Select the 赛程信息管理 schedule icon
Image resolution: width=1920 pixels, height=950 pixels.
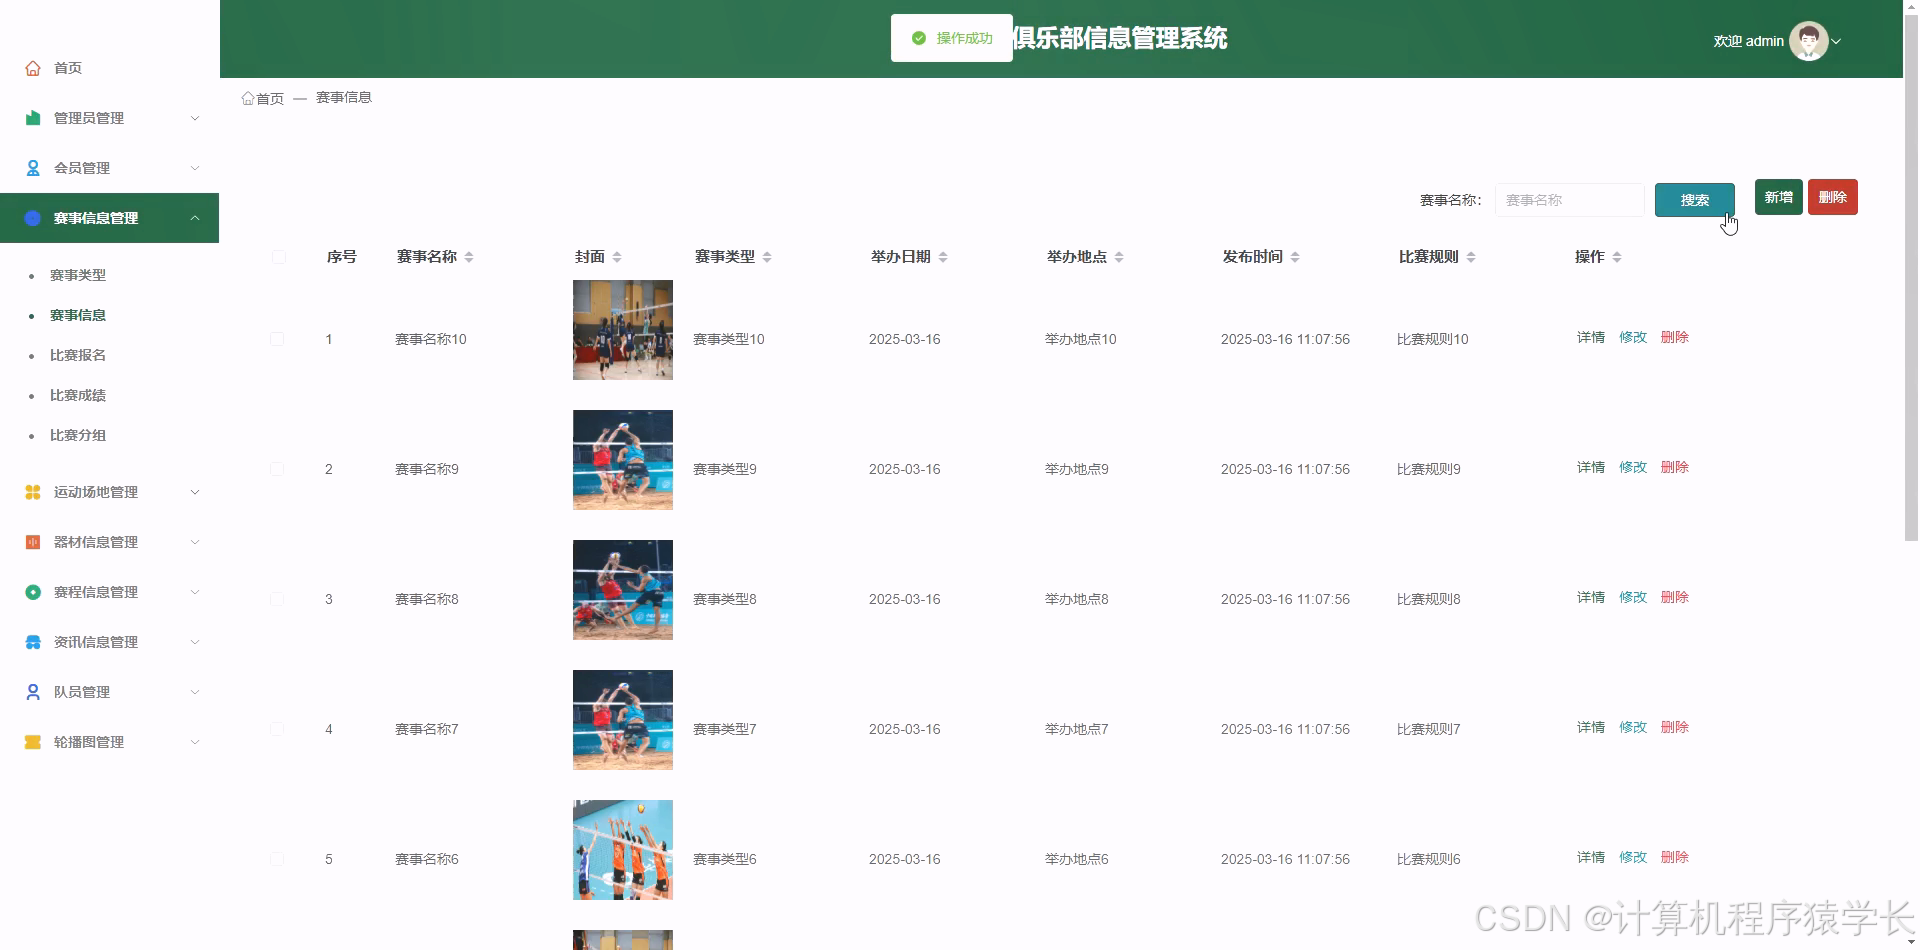coord(33,591)
